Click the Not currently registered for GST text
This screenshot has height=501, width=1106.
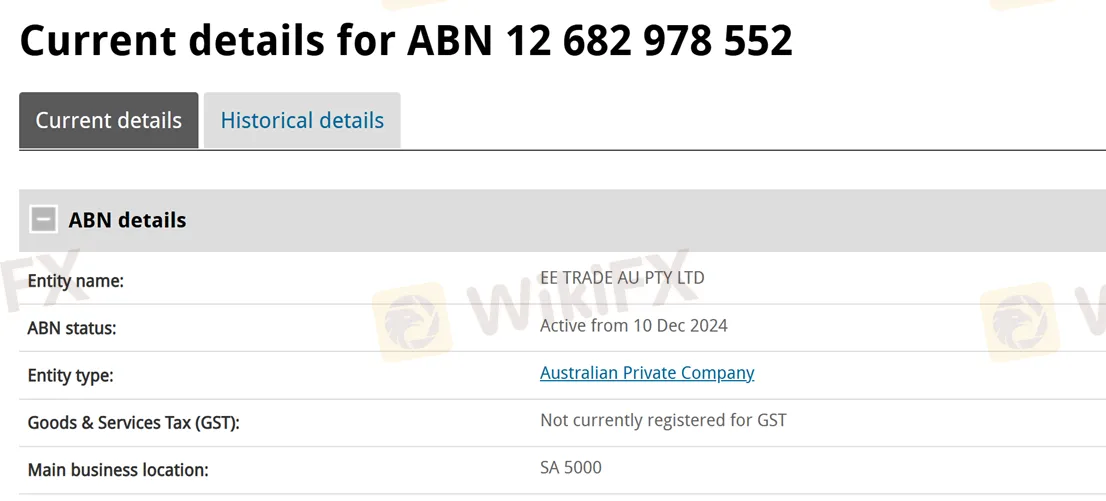tap(663, 421)
